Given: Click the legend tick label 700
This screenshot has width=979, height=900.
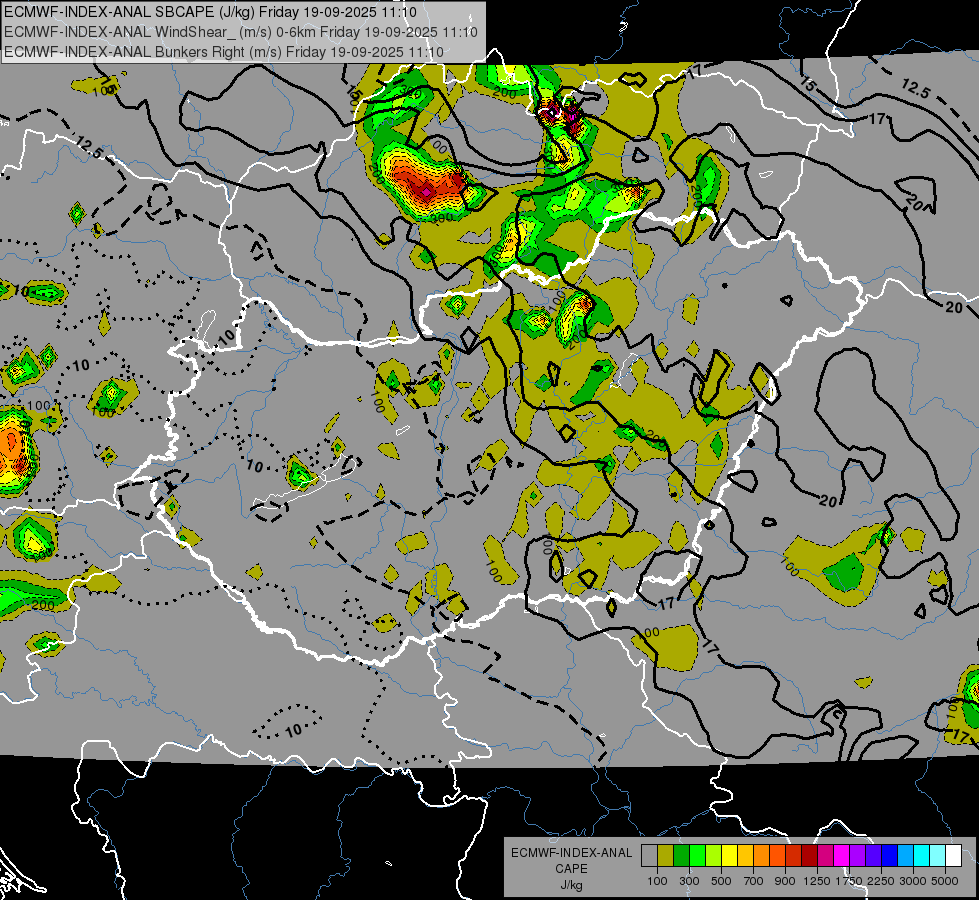Looking at the screenshot, I should pos(754,881).
